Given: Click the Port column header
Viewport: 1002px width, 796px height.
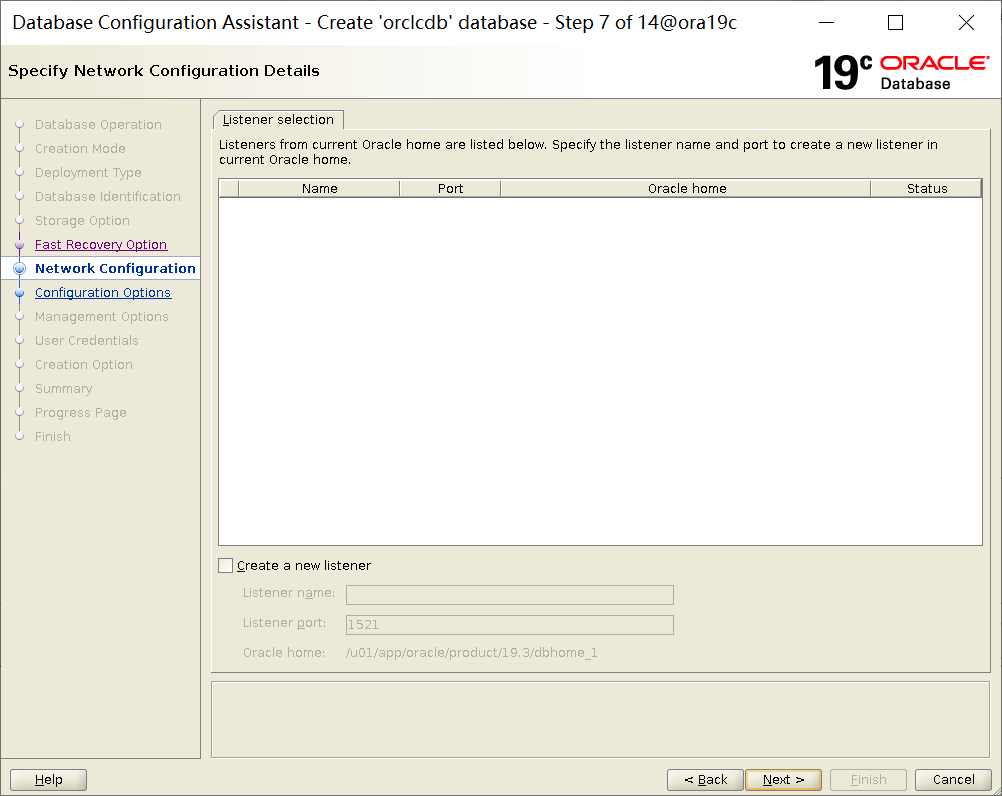Looking at the screenshot, I should point(451,188).
